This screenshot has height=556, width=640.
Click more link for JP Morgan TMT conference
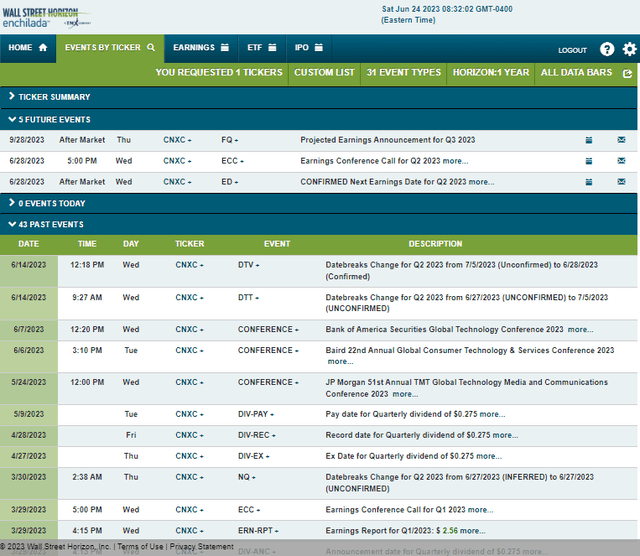405,394
